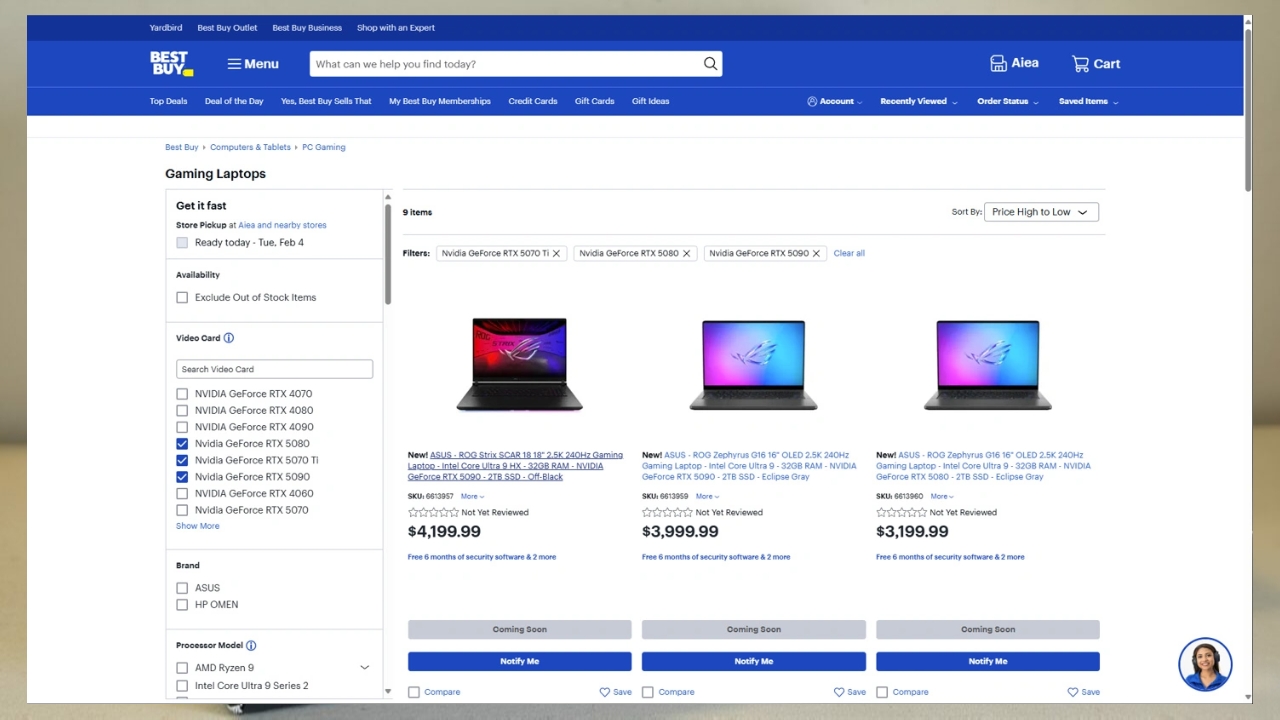Expand Saved Items dropdown

click(x=1089, y=101)
